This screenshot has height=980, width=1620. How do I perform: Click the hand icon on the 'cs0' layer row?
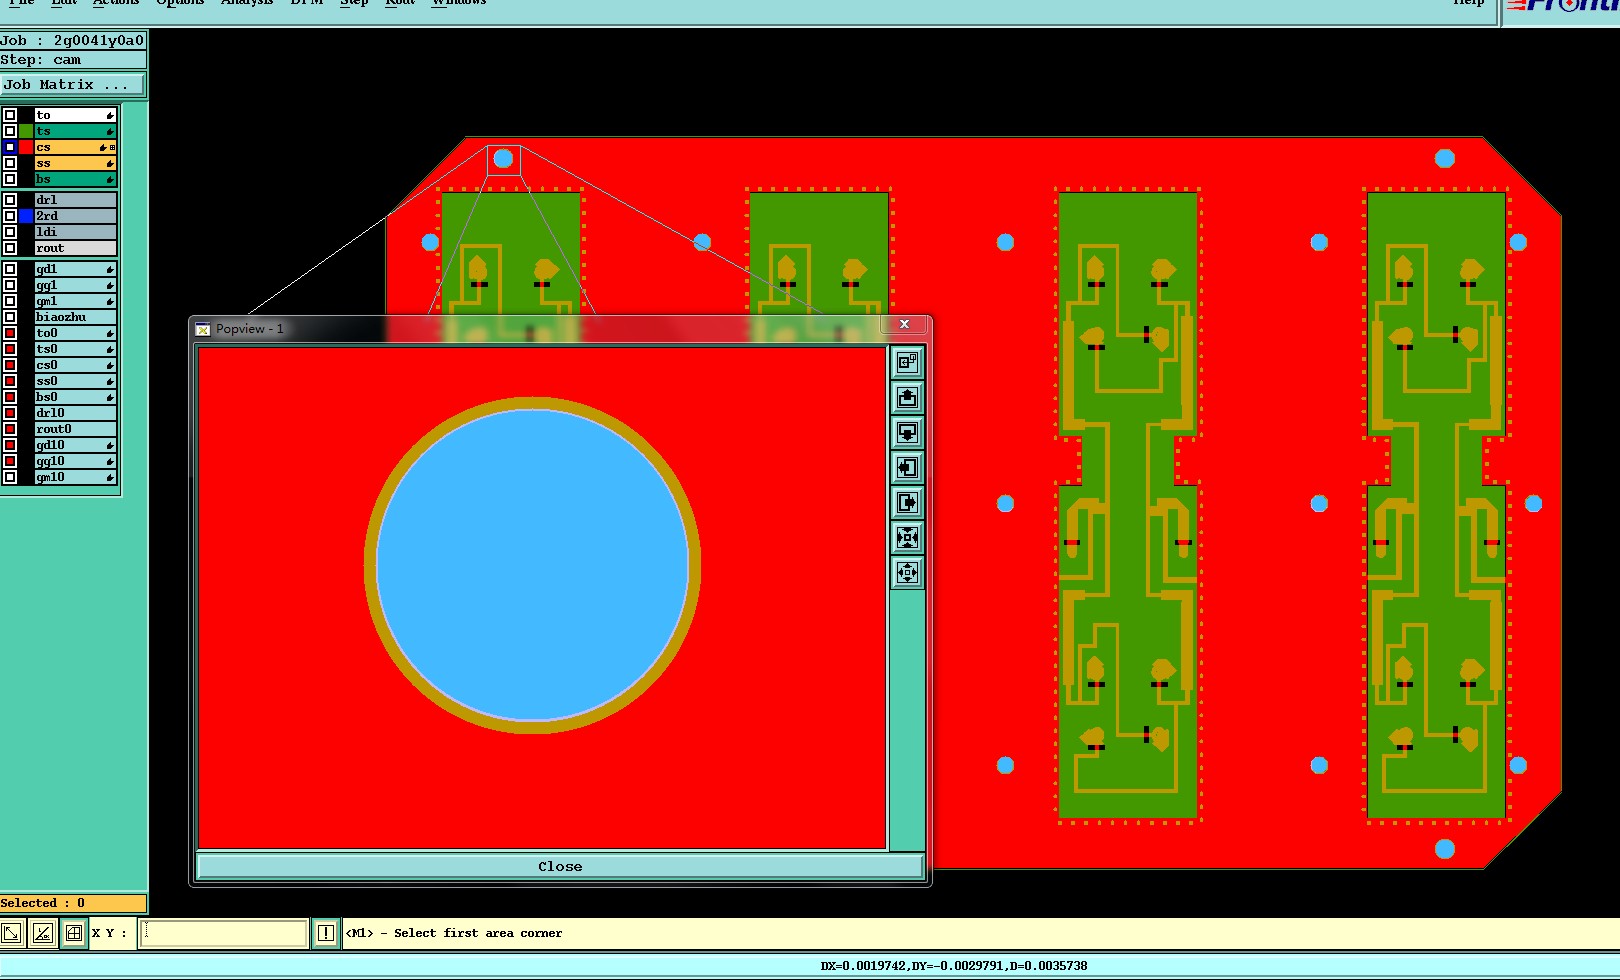pyautogui.click(x=110, y=365)
